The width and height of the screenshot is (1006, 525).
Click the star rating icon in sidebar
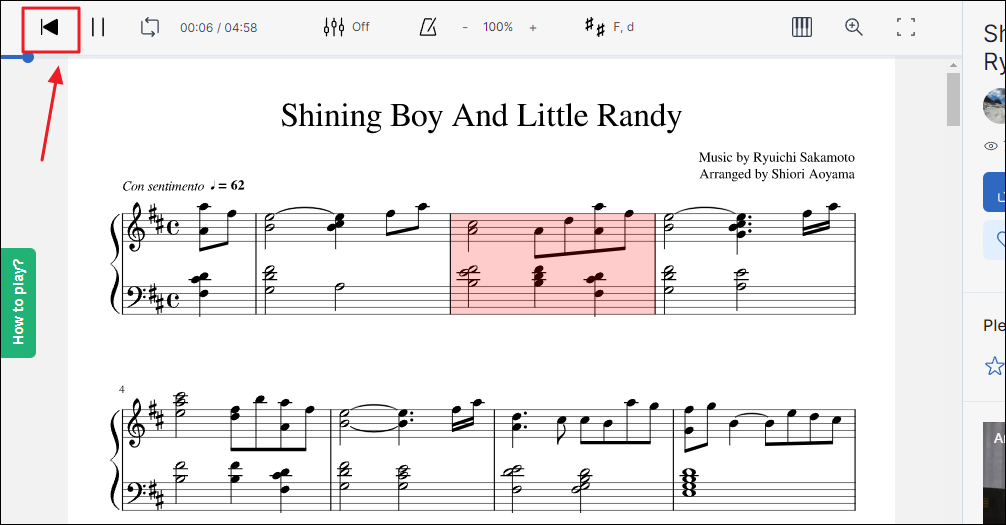[994, 366]
